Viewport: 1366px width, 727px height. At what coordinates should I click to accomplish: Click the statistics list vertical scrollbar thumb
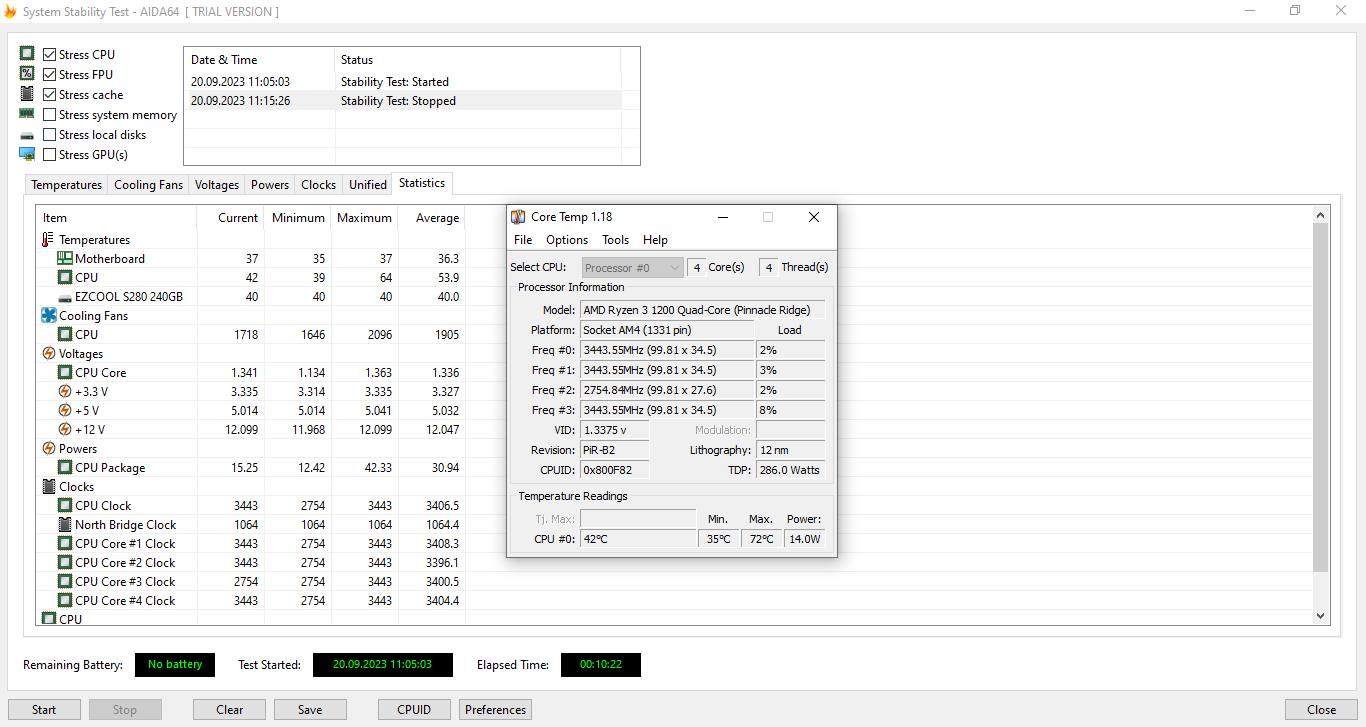tap(1321, 397)
